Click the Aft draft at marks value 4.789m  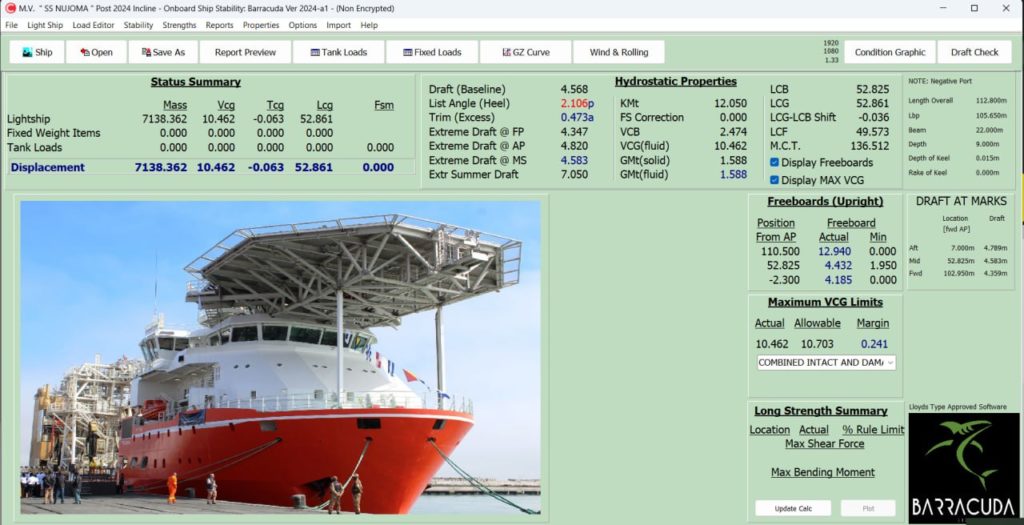click(x=995, y=248)
